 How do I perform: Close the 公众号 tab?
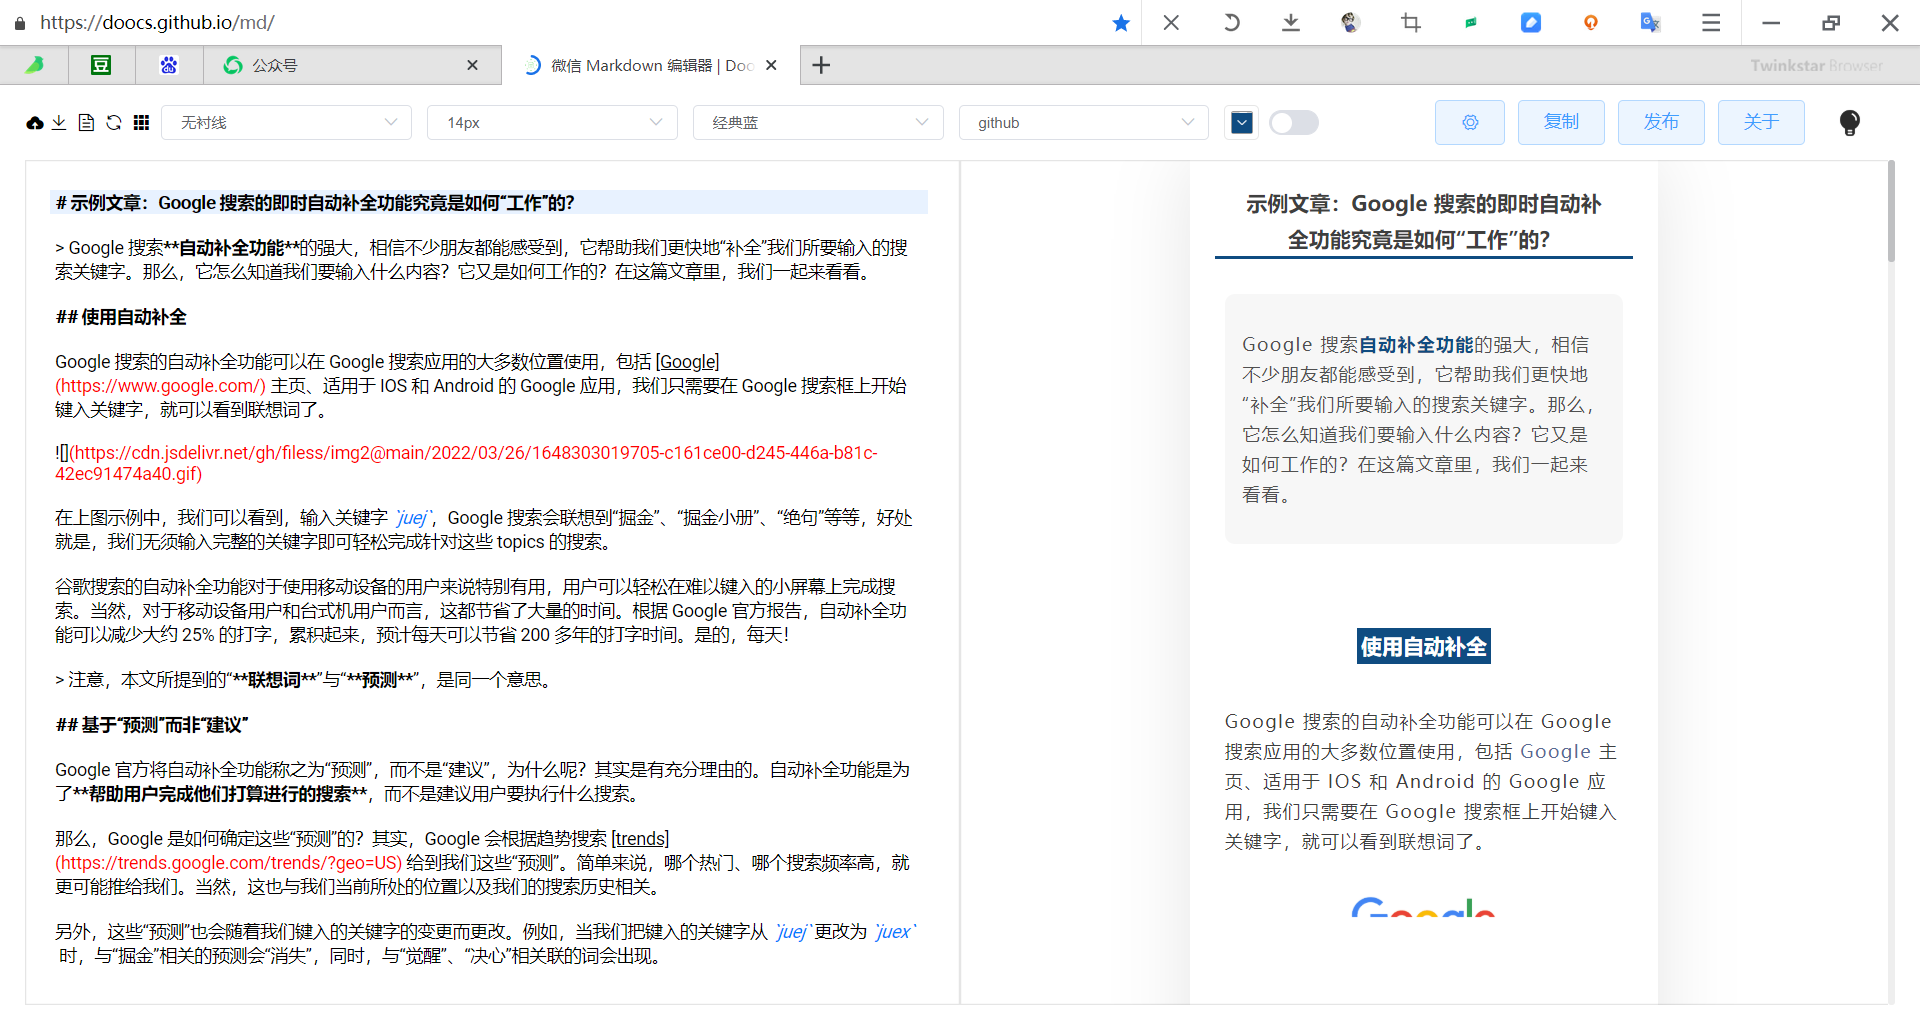coord(472,65)
